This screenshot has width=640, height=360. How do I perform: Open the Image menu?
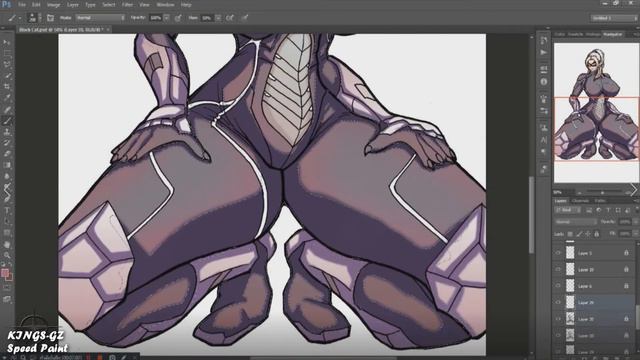53,5
